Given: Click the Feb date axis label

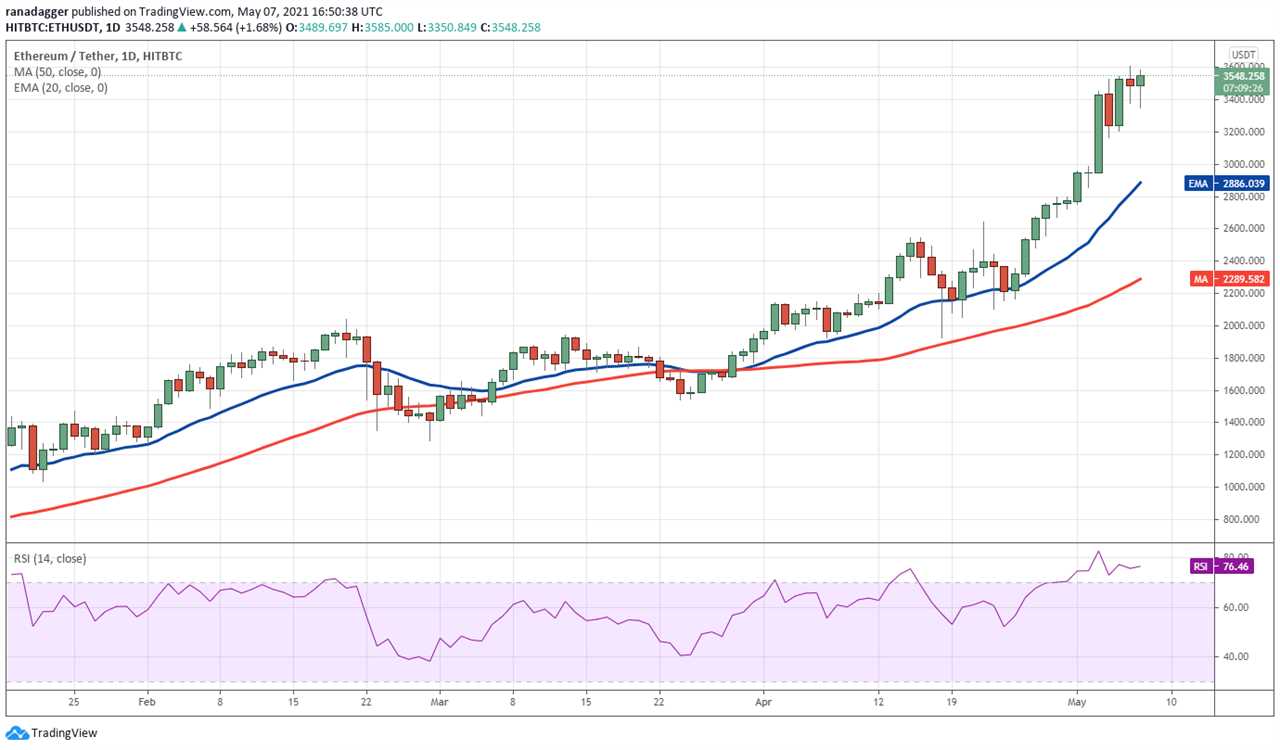Looking at the screenshot, I should click(x=147, y=703).
